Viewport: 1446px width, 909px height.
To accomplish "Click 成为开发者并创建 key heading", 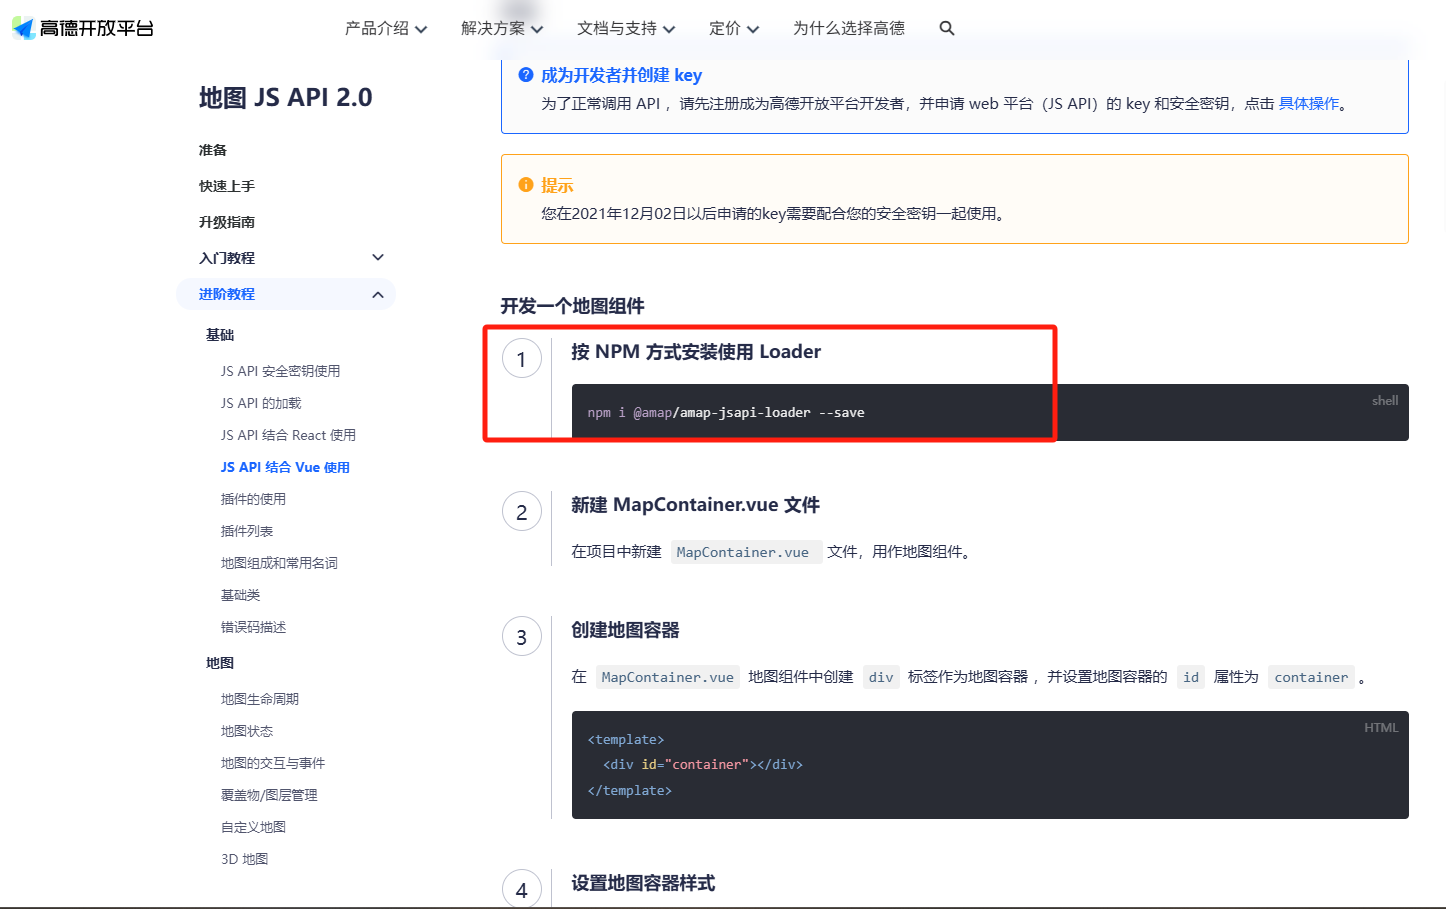I will 621,75.
